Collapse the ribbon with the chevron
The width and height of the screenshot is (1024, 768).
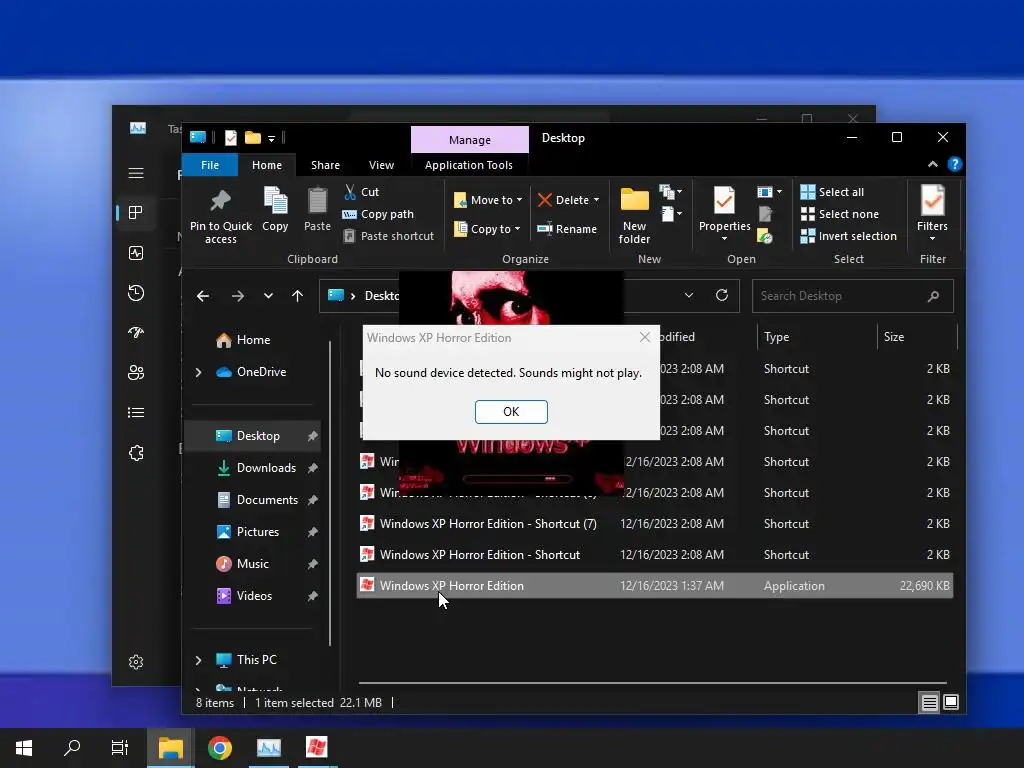(933, 165)
